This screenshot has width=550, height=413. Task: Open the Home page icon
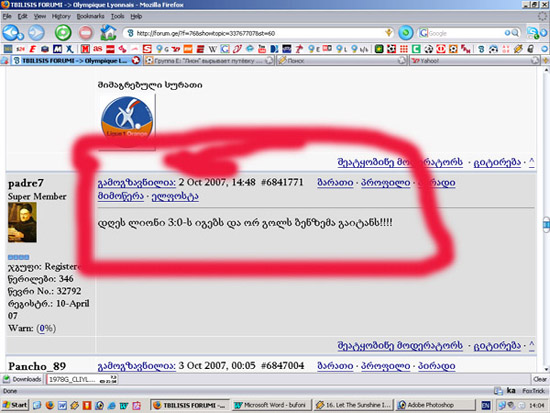click(108, 33)
